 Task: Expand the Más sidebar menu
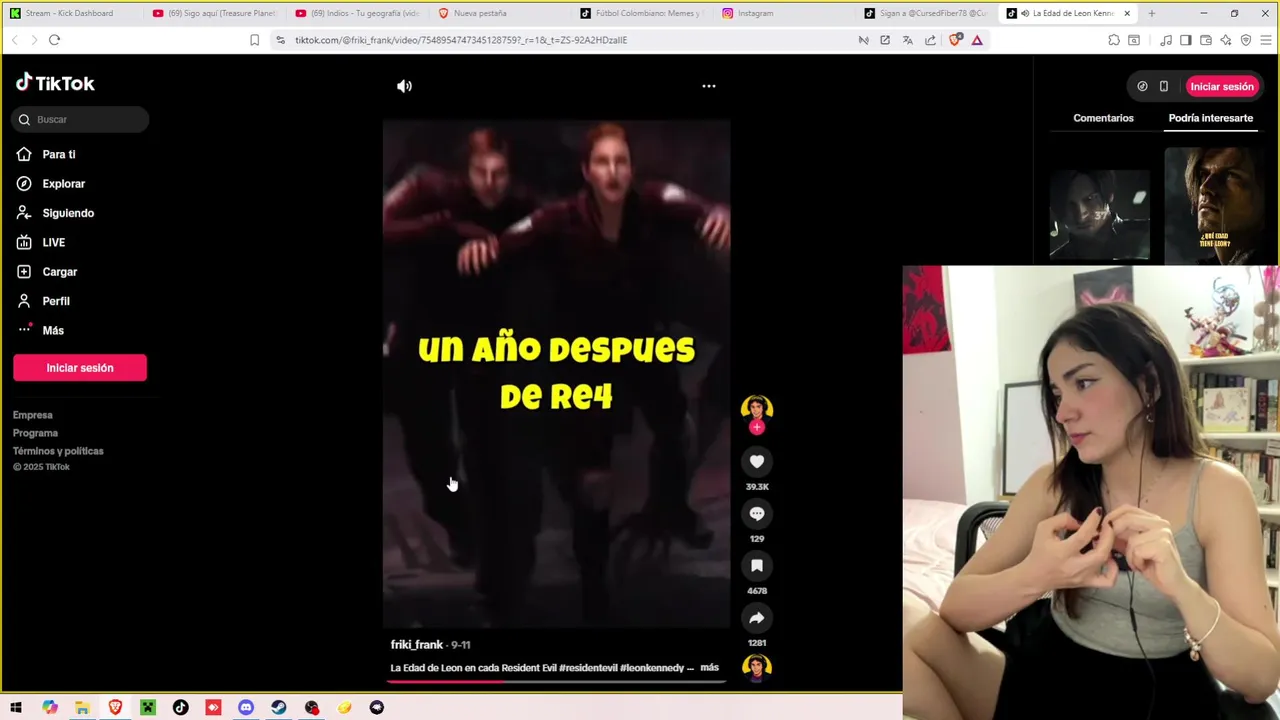(53, 330)
